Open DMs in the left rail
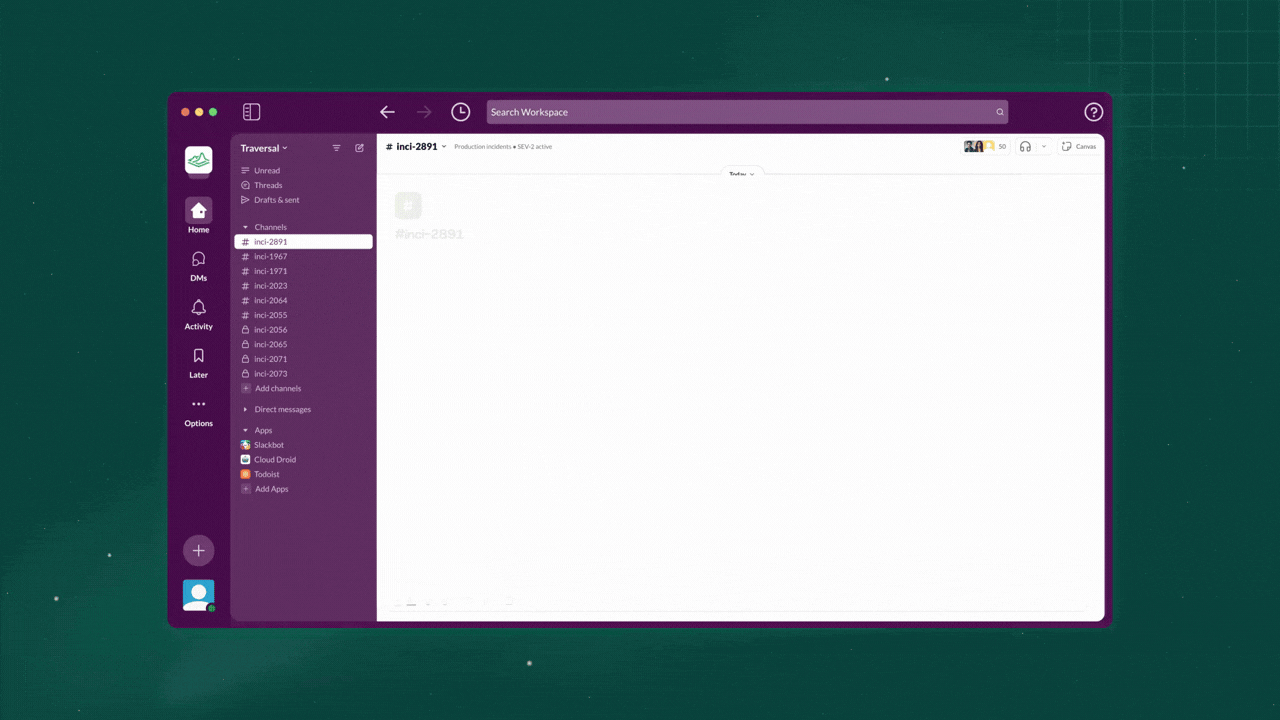The width and height of the screenshot is (1280, 720). click(x=198, y=265)
